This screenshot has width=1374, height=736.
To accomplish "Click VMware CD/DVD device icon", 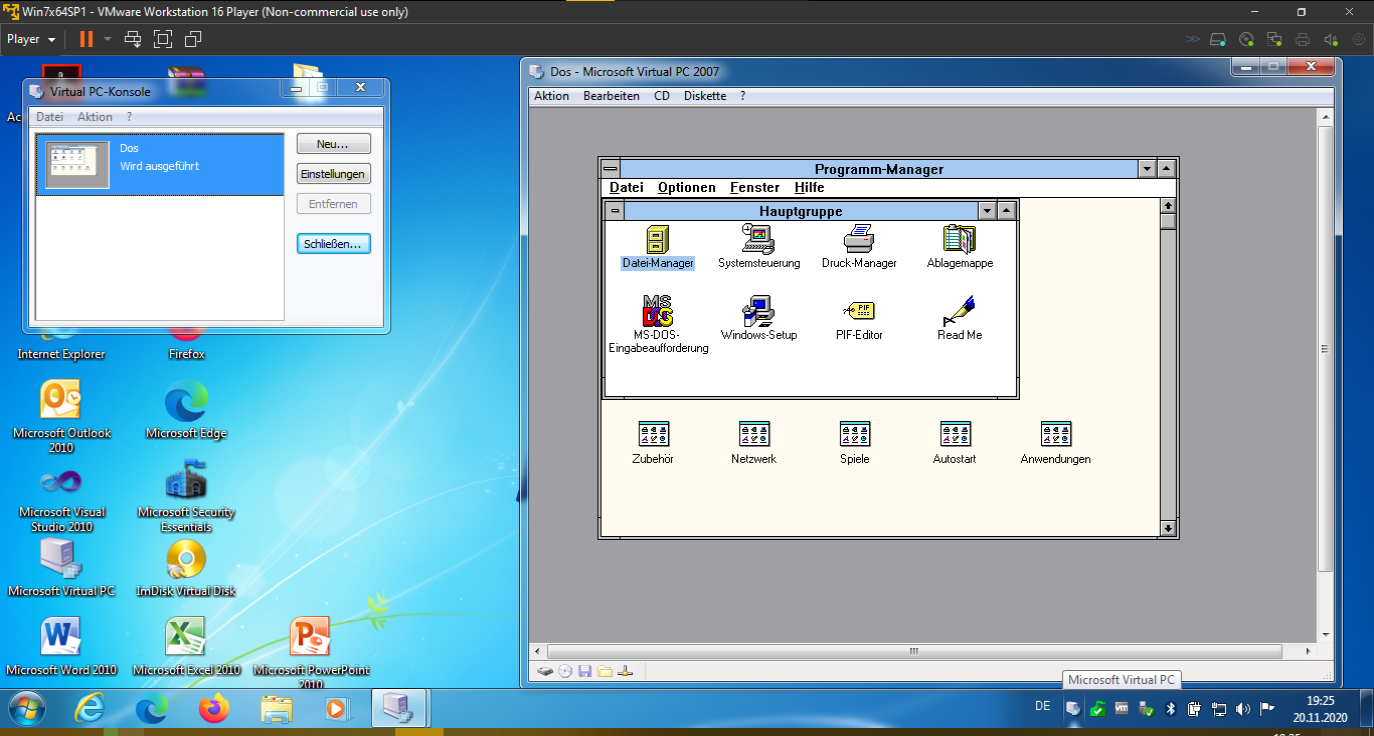I will pos(1246,39).
